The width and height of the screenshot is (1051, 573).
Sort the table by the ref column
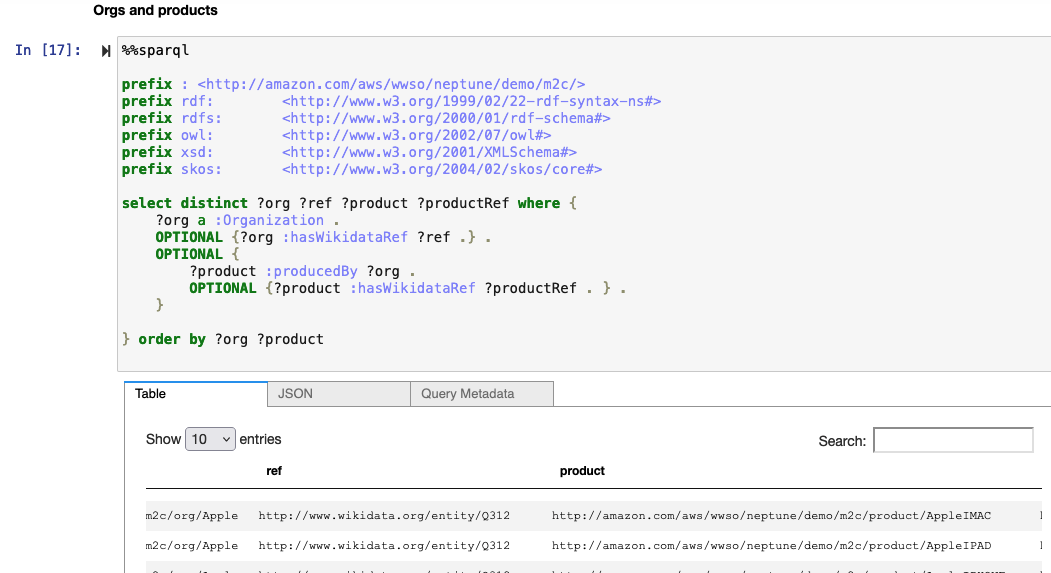(274, 471)
